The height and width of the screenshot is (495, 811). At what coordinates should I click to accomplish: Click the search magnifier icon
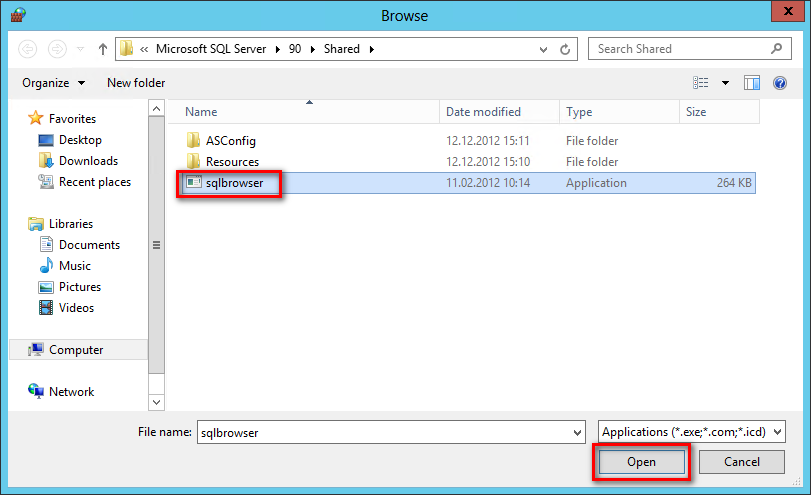[x=776, y=48]
